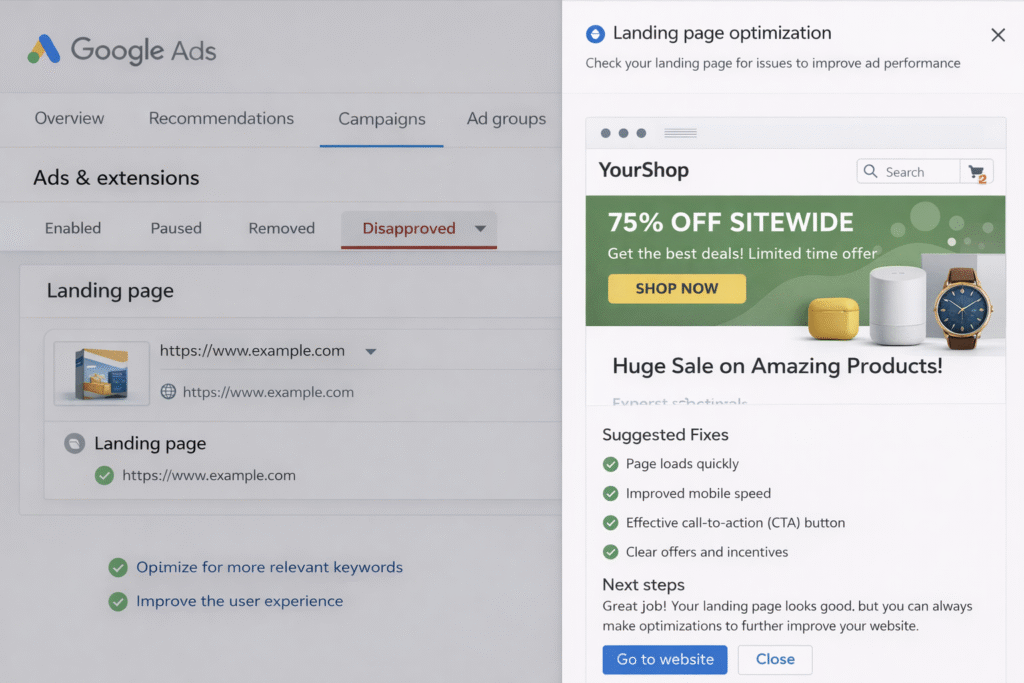Screen dimensions: 1024x683
Task: Click the globe icon beside example.com URL
Action: click(168, 392)
